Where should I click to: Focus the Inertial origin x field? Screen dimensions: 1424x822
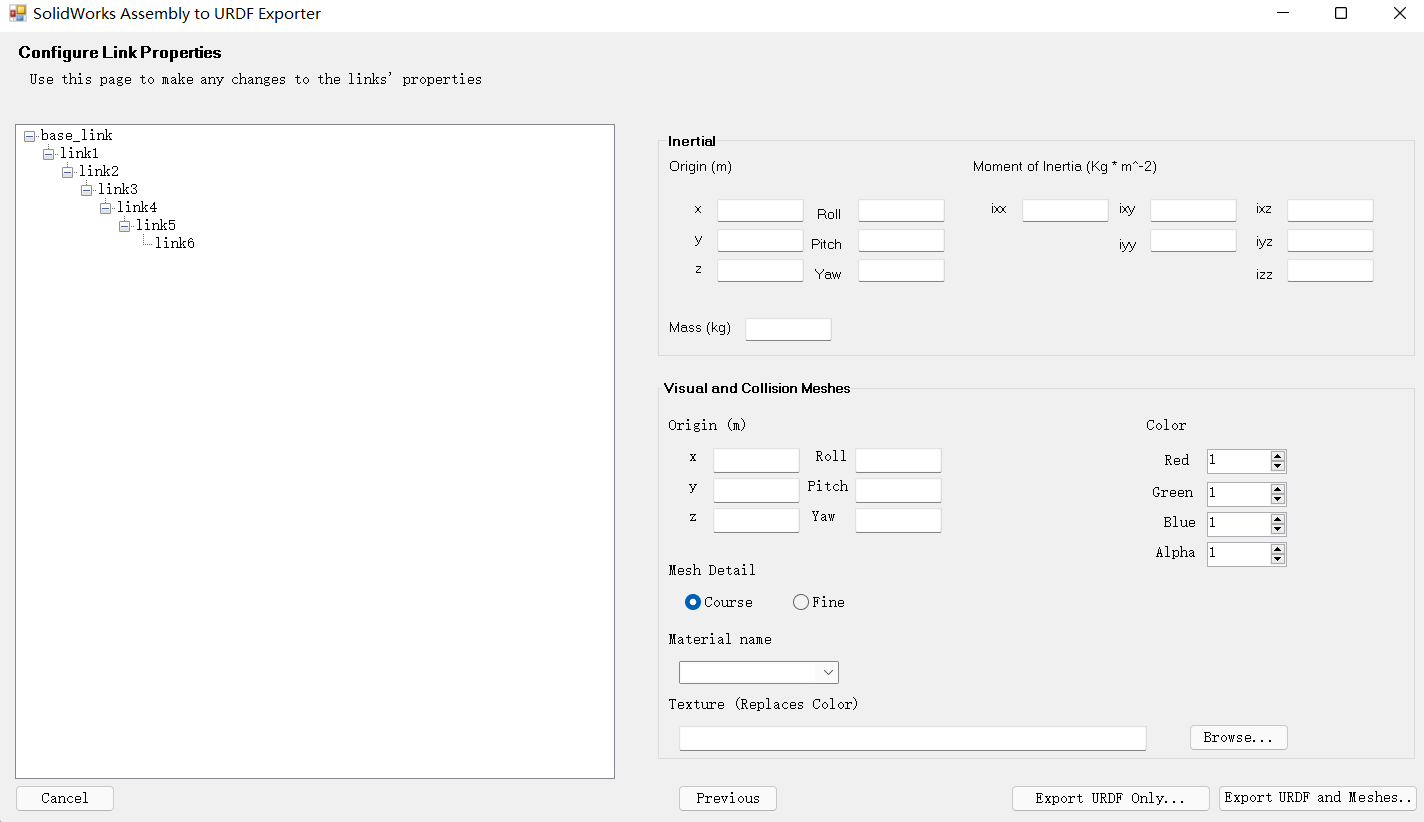click(760, 210)
